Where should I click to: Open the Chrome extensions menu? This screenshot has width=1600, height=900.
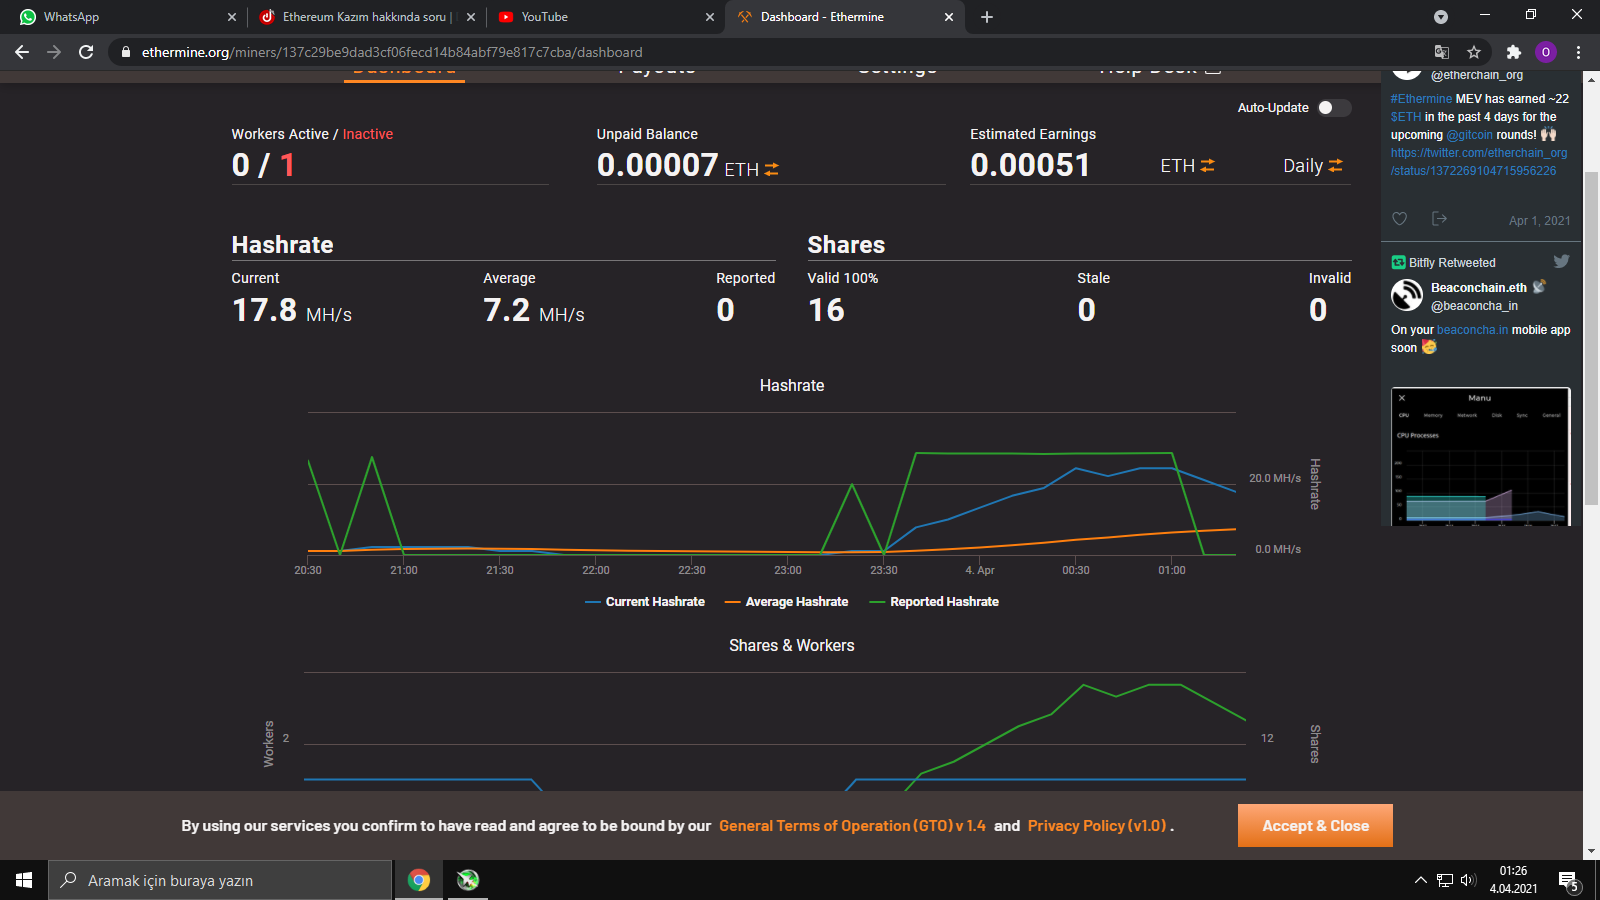[1514, 52]
